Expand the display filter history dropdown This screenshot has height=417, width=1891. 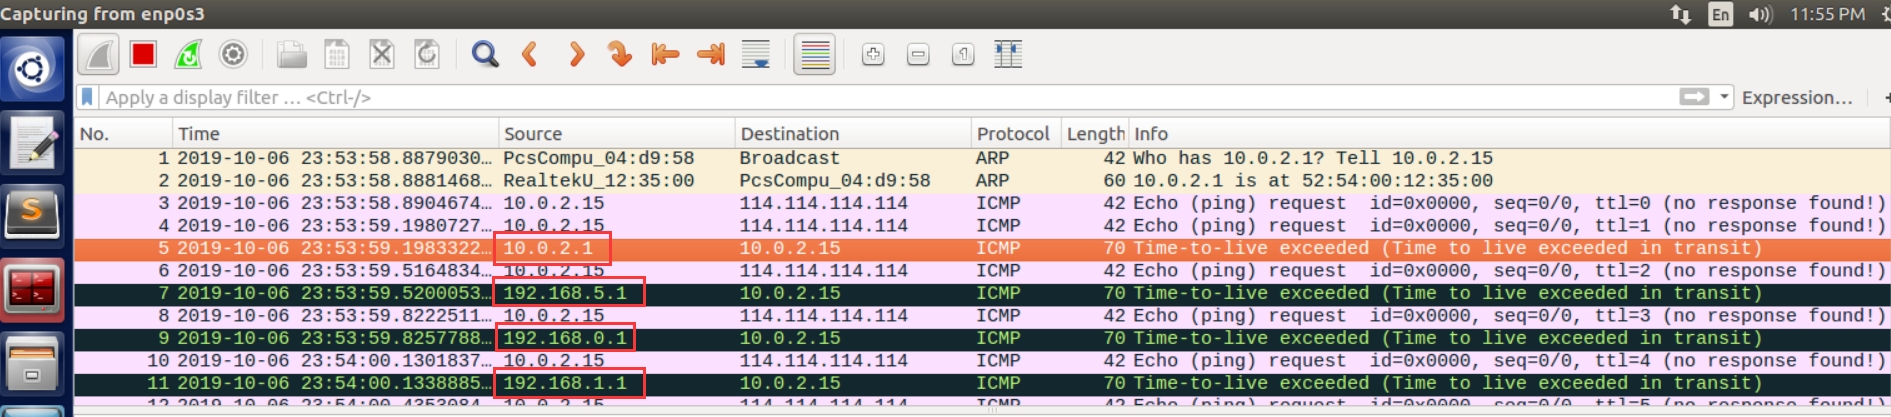(x=1724, y=97)
